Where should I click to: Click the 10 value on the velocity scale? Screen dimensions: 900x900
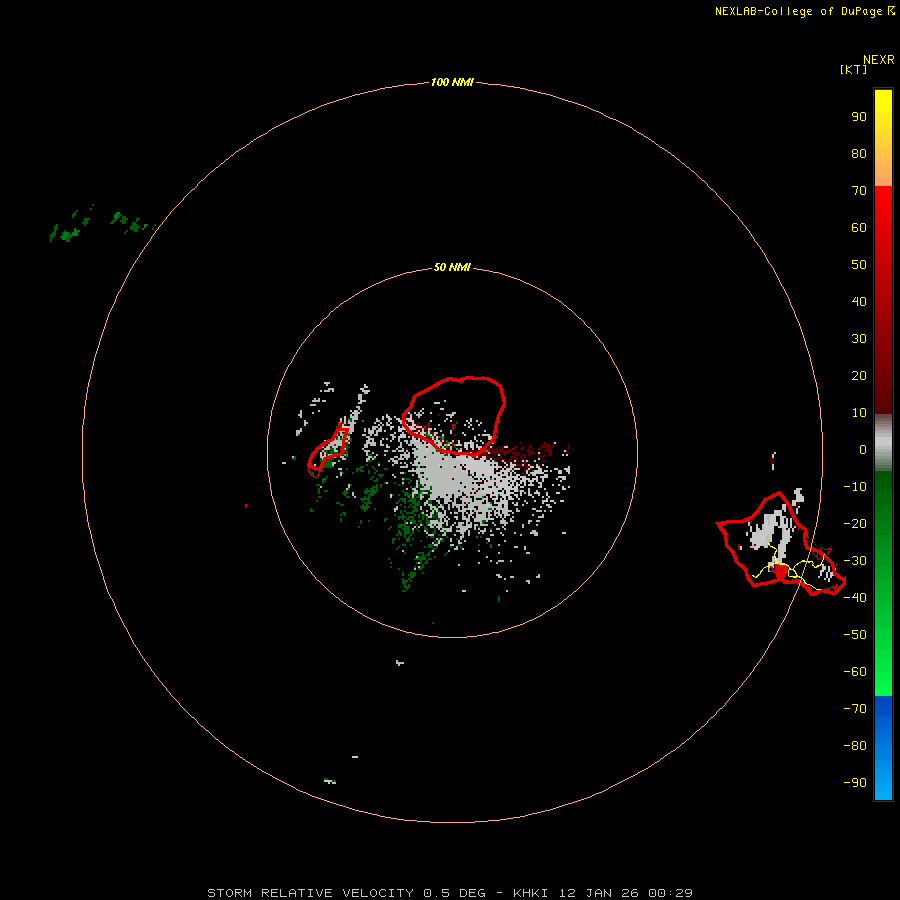coord(859,413)
